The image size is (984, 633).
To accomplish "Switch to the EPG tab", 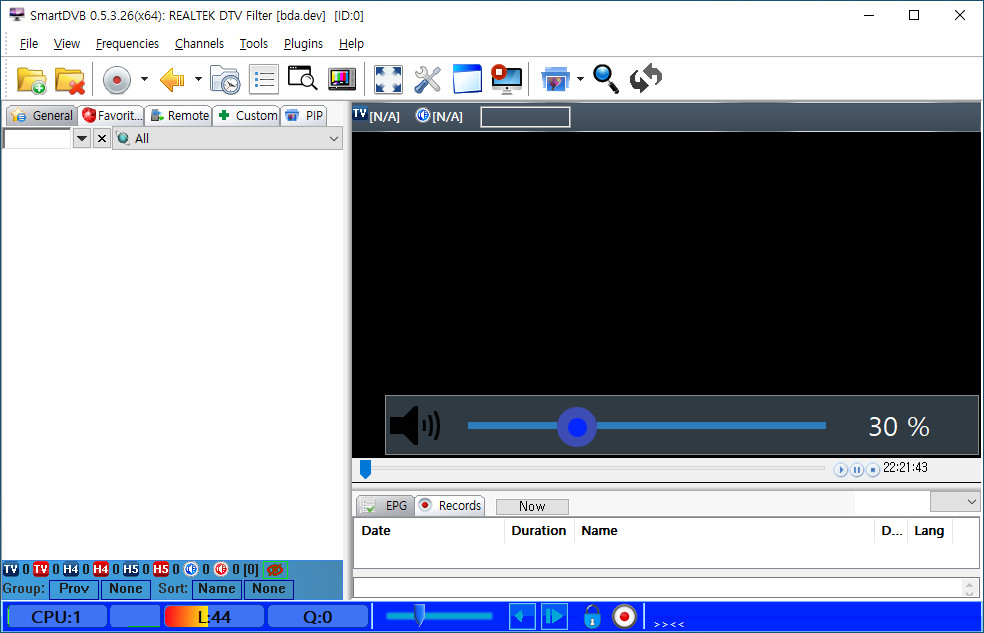I will (x=385, y=506).
